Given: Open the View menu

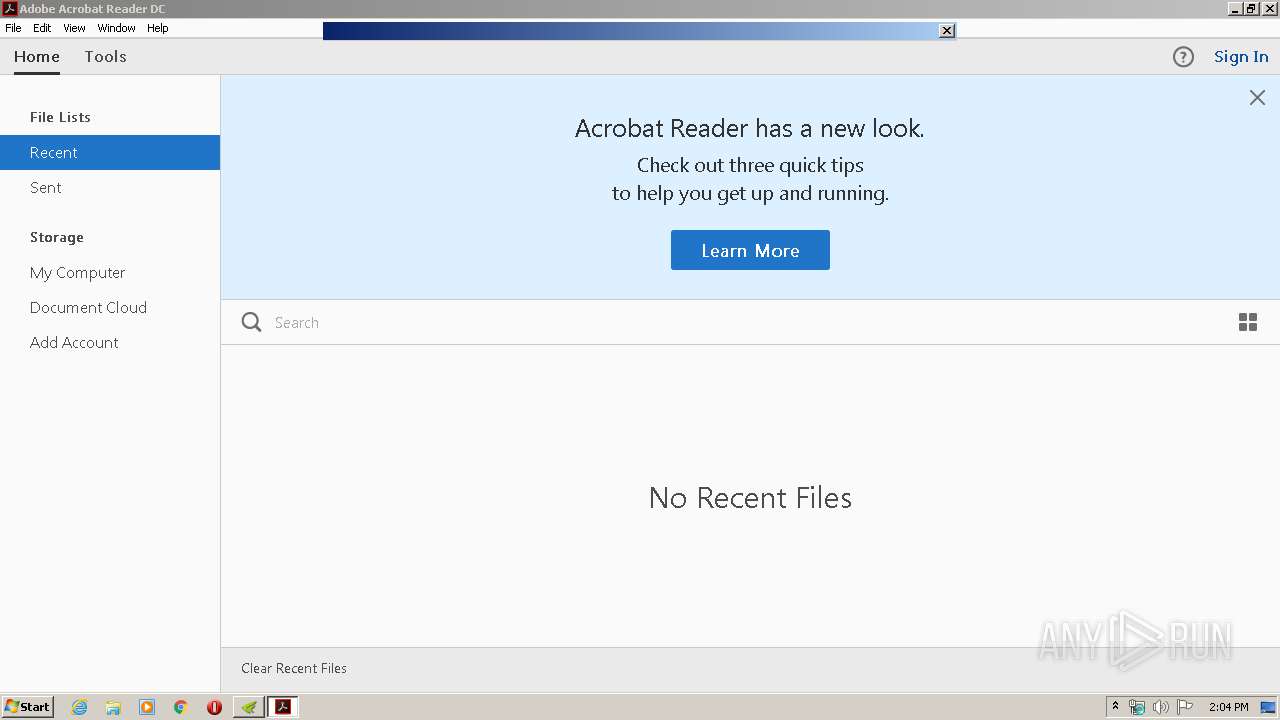Looking at the screenshot, I should [x=74, y=28].
